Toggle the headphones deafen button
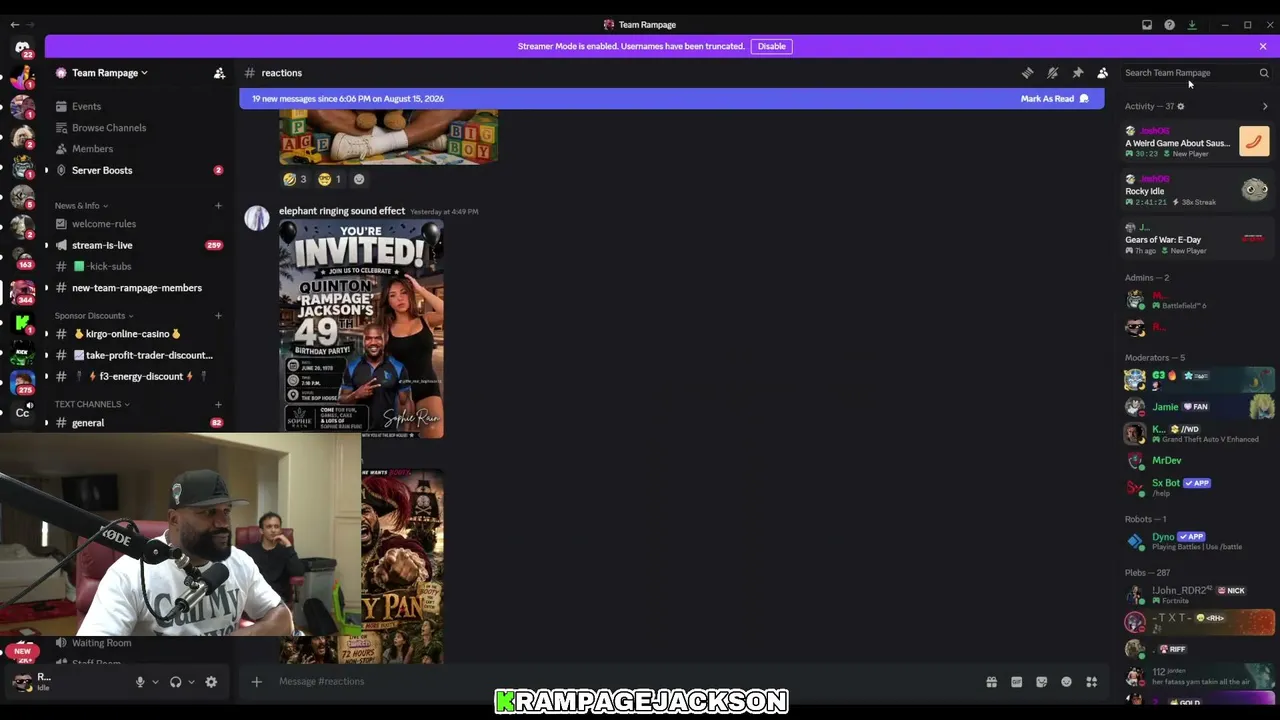 [x=176, y=682]
